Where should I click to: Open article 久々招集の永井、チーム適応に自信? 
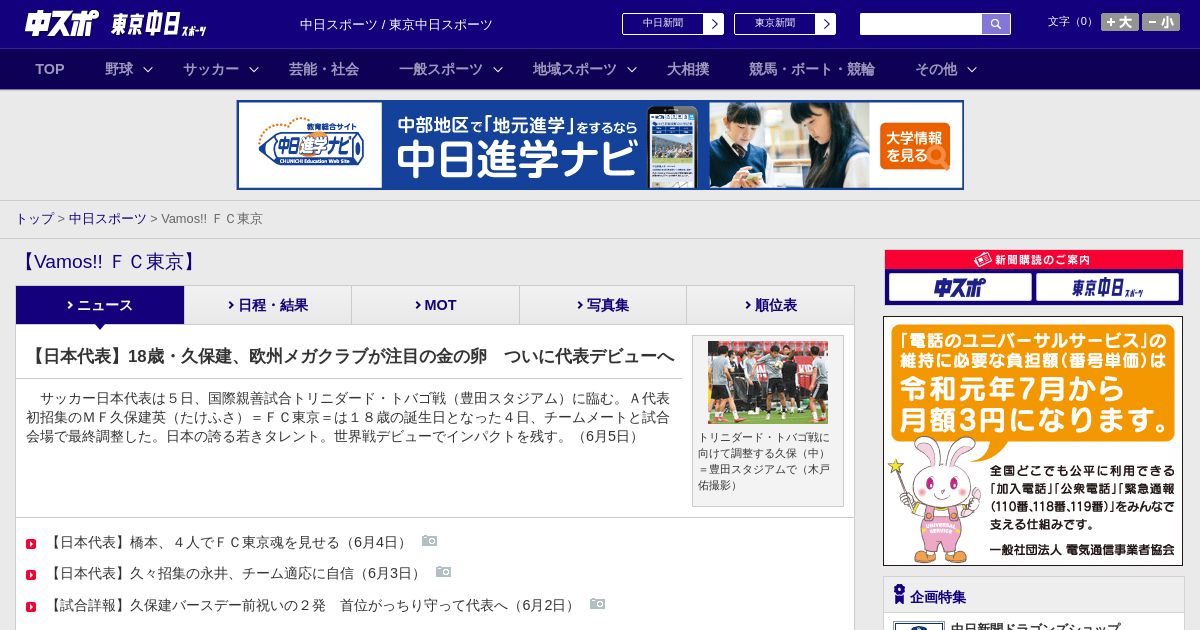(236, 573)
